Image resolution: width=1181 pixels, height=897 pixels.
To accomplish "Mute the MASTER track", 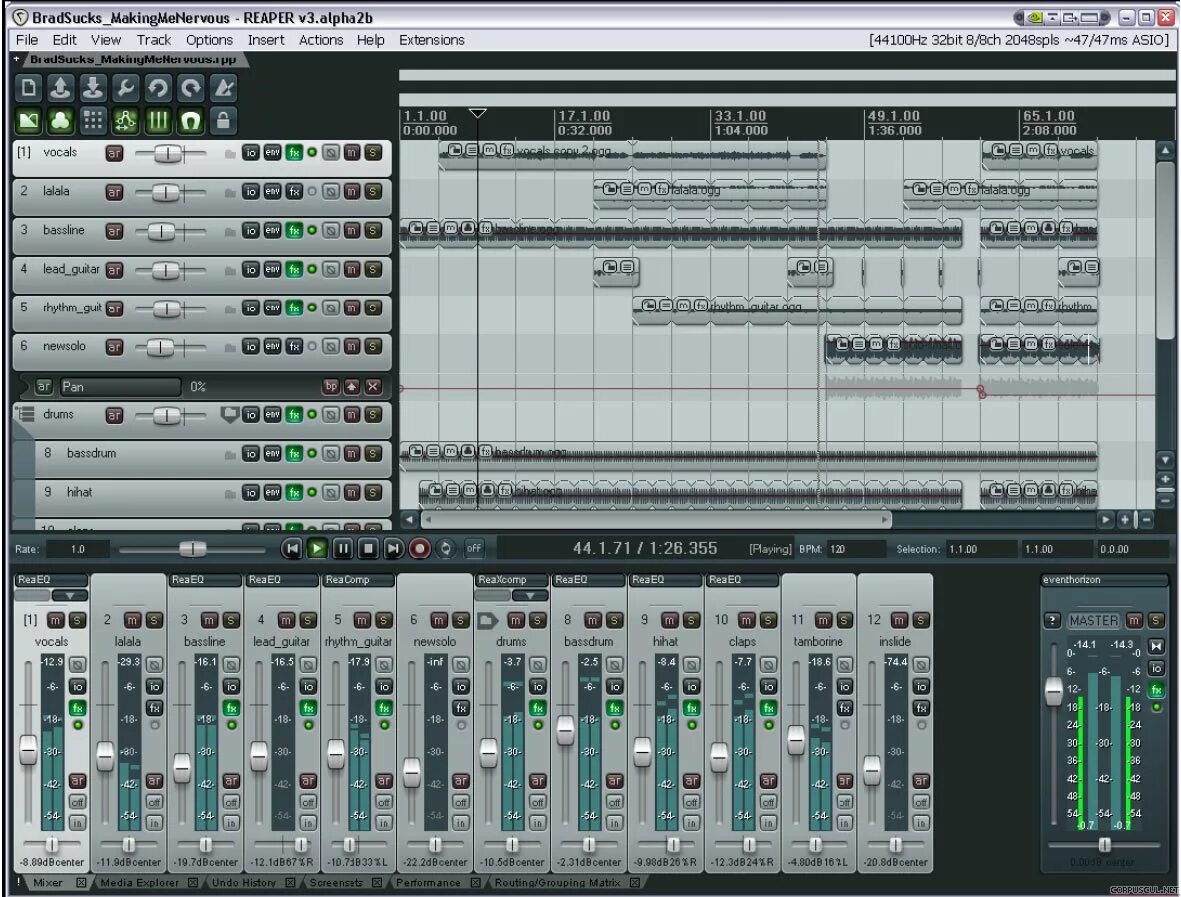I will [x=1134, y=621].
